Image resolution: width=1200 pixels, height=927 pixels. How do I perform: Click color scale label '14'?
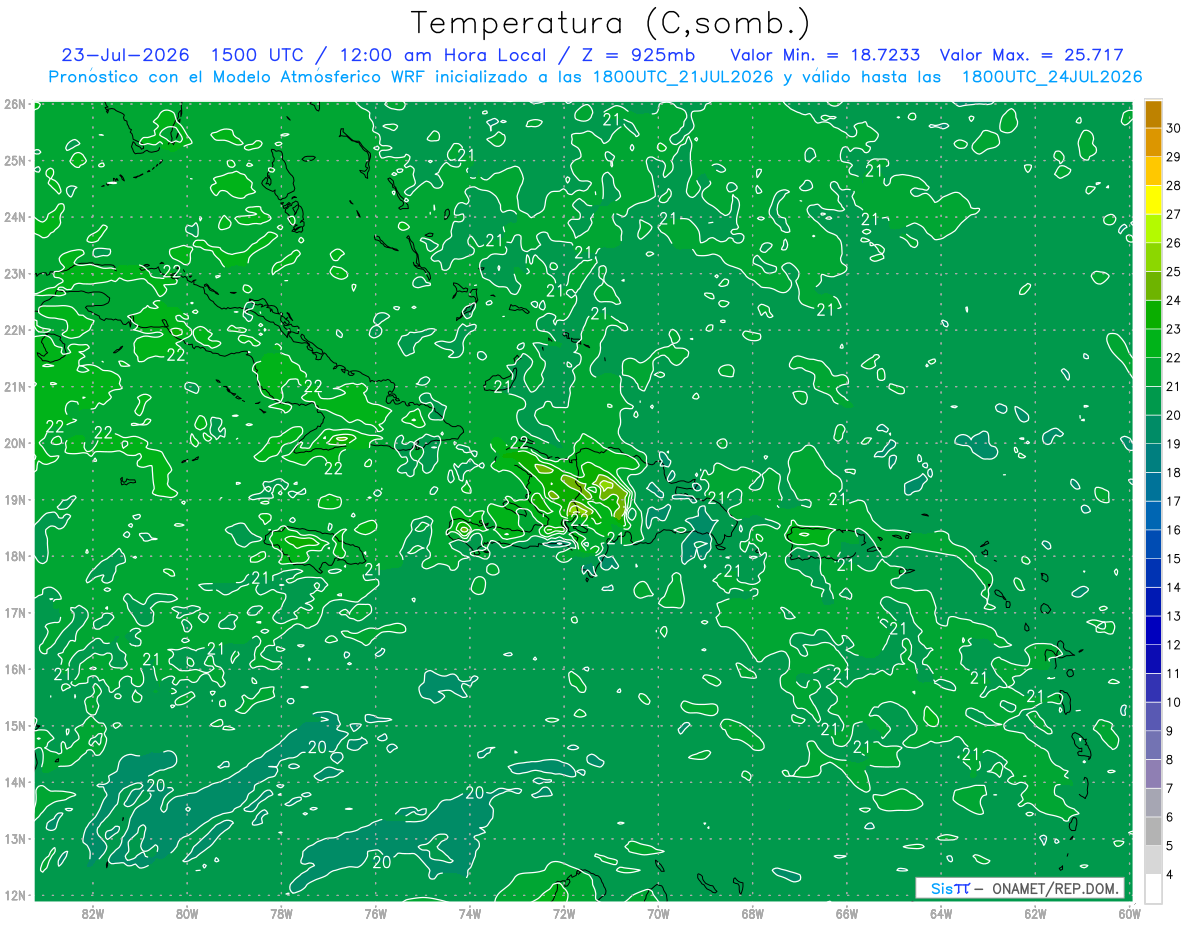tap(1174, 587)
